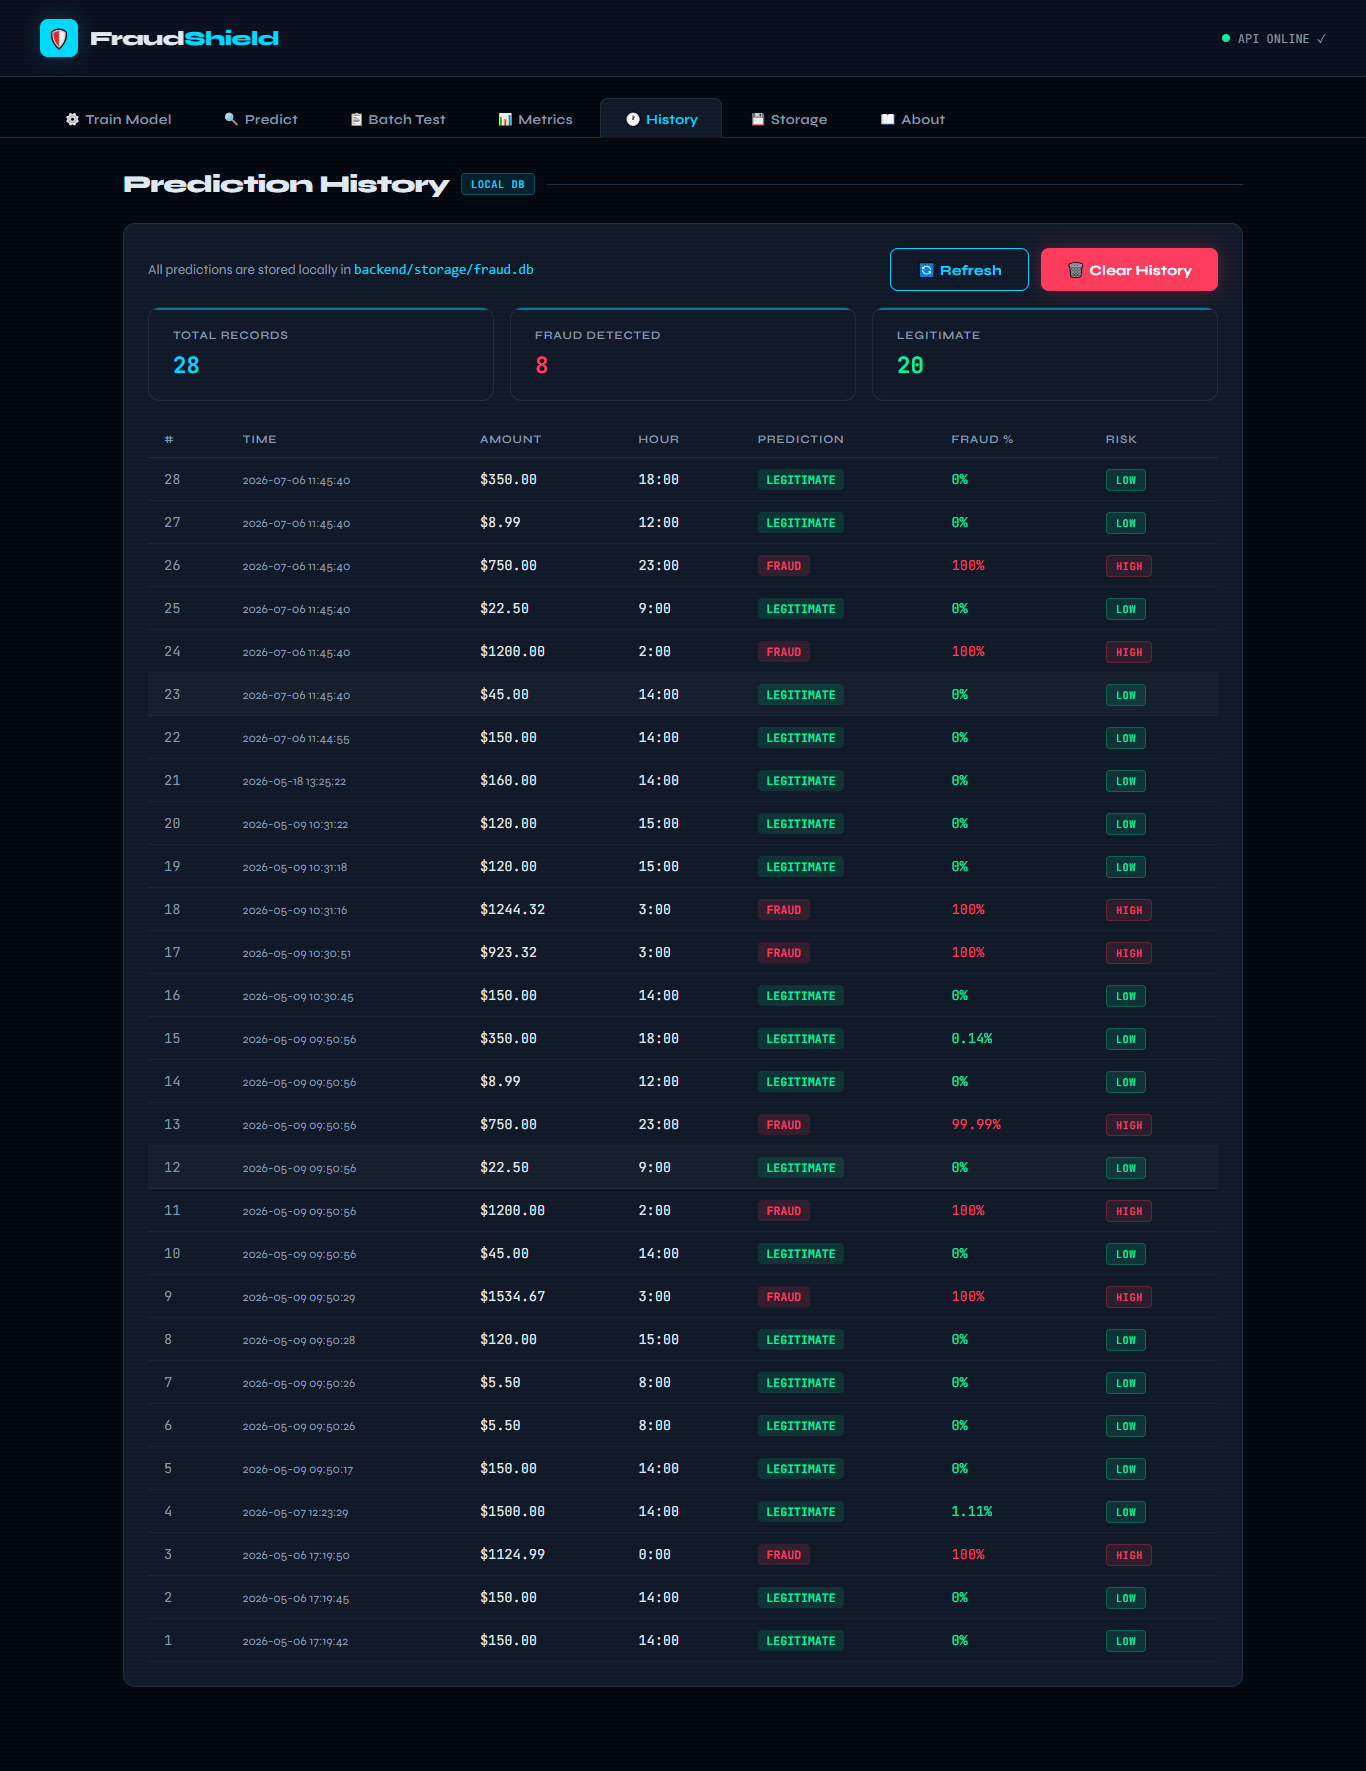Click the backend/storage/fraud.db path

click(x=443, y=270)
